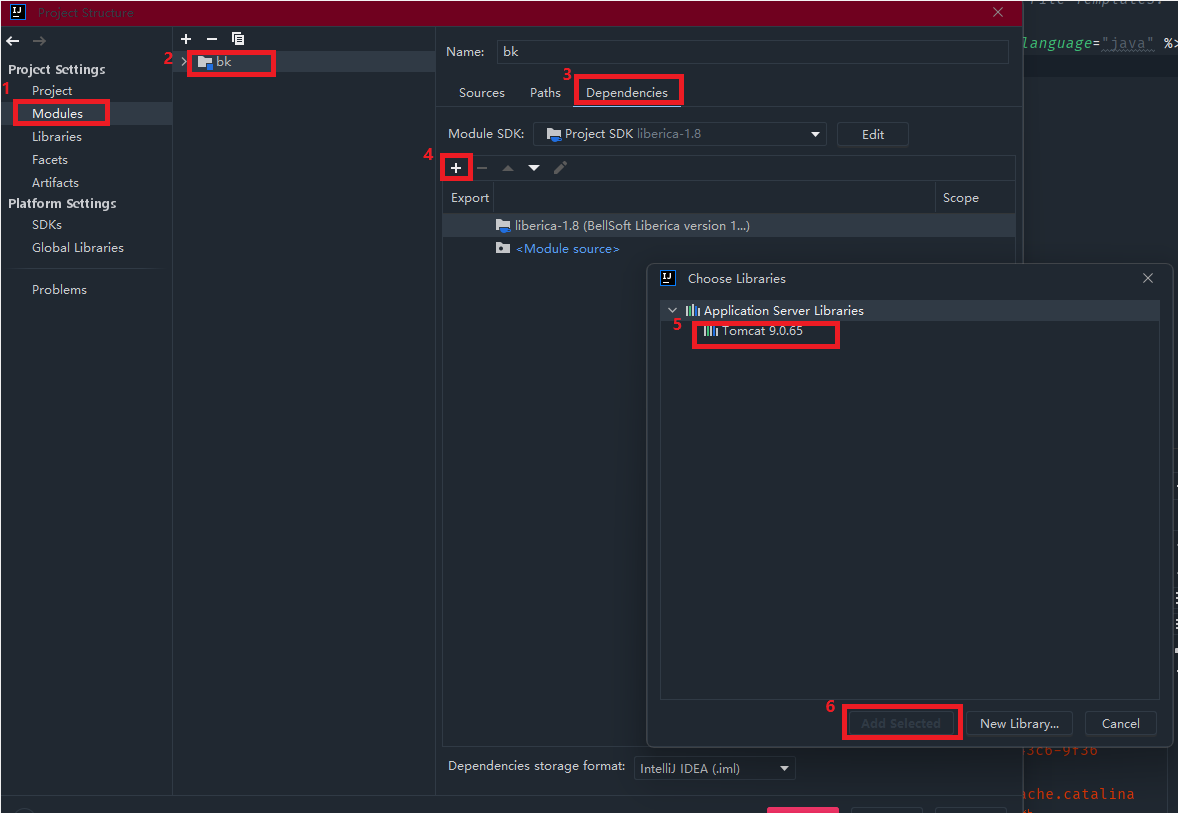Open the Artifacts settings page
1178x813 pixels.
click(55, 183)
